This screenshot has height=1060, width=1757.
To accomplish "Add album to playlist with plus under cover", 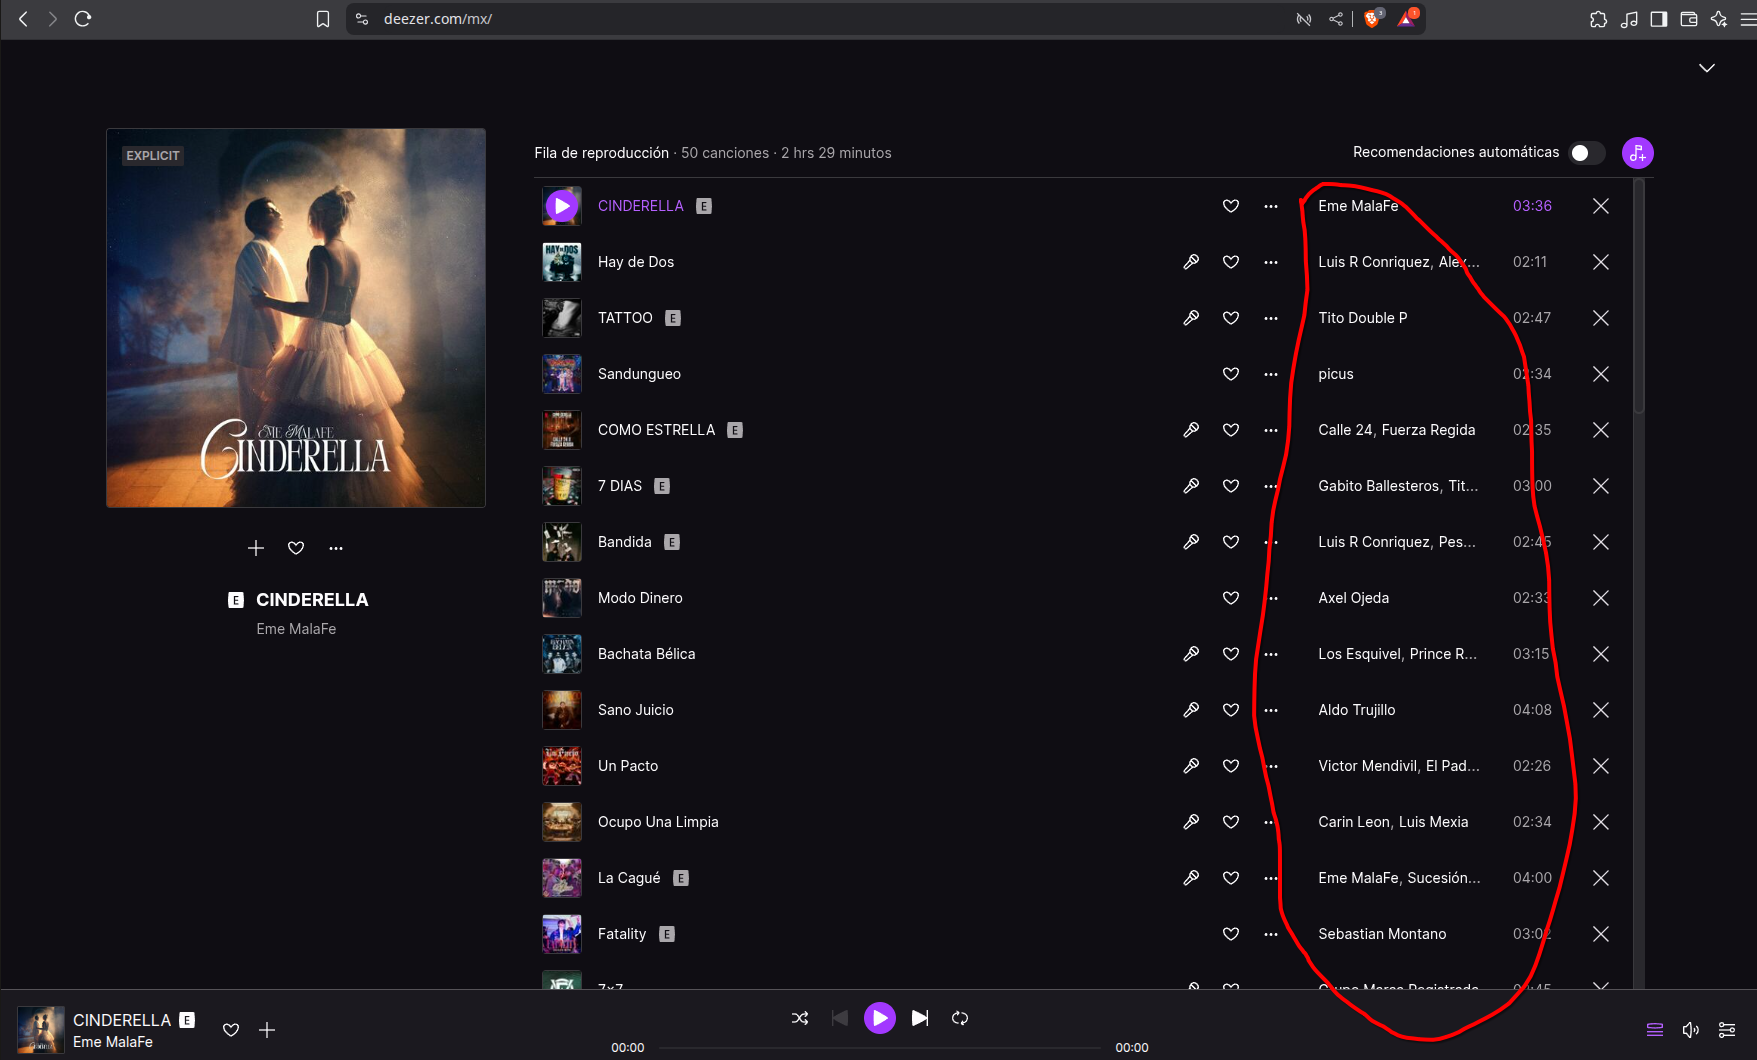I will tap(256, 548).
